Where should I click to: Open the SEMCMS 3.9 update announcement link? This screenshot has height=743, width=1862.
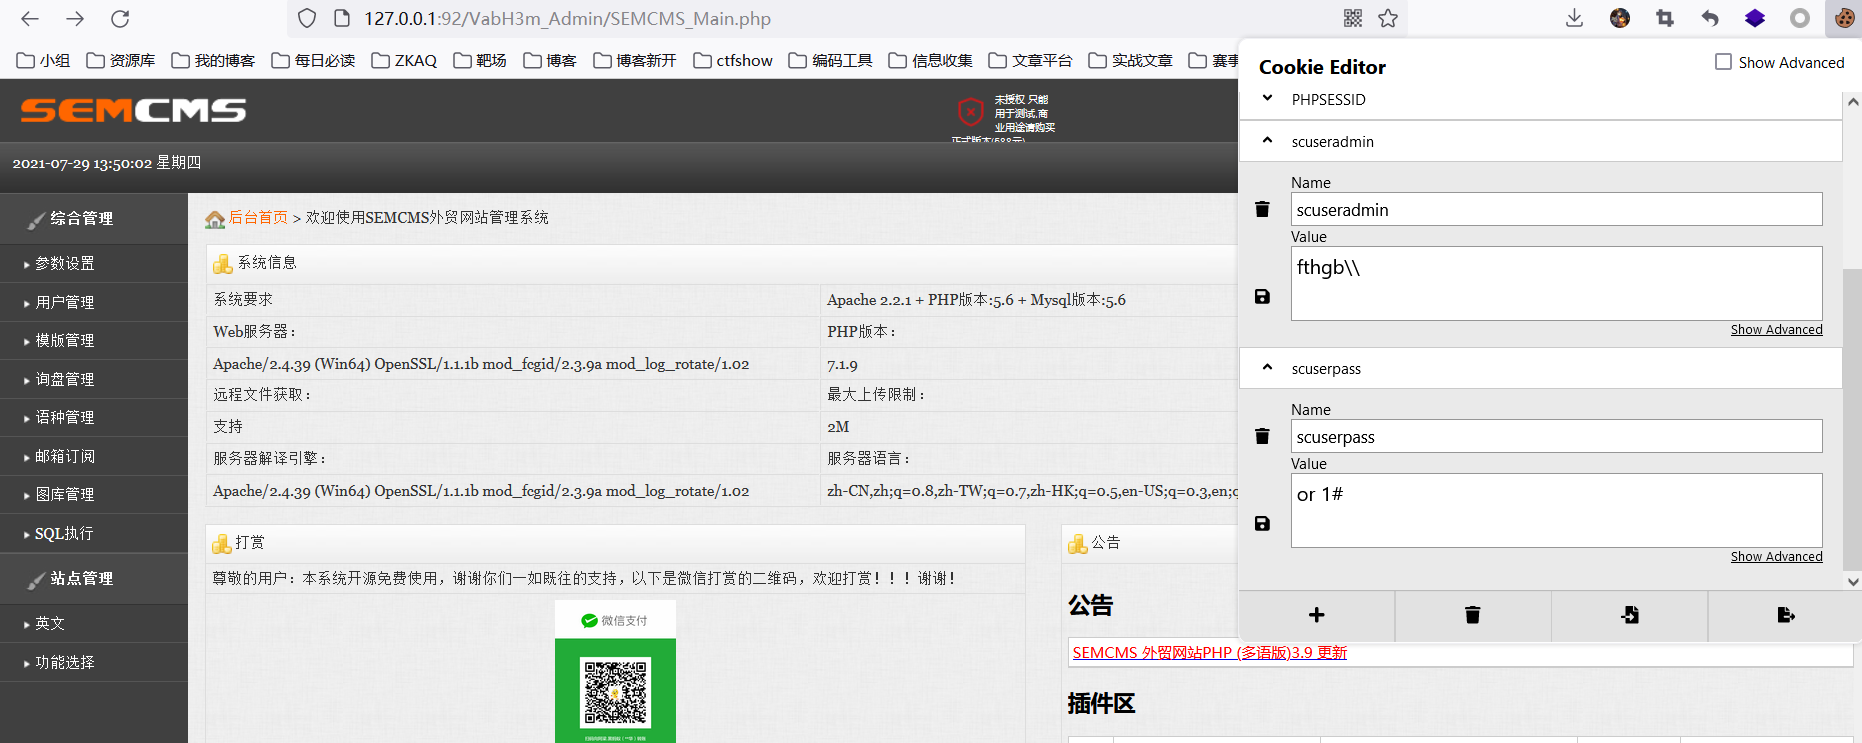coord(1209,653)
